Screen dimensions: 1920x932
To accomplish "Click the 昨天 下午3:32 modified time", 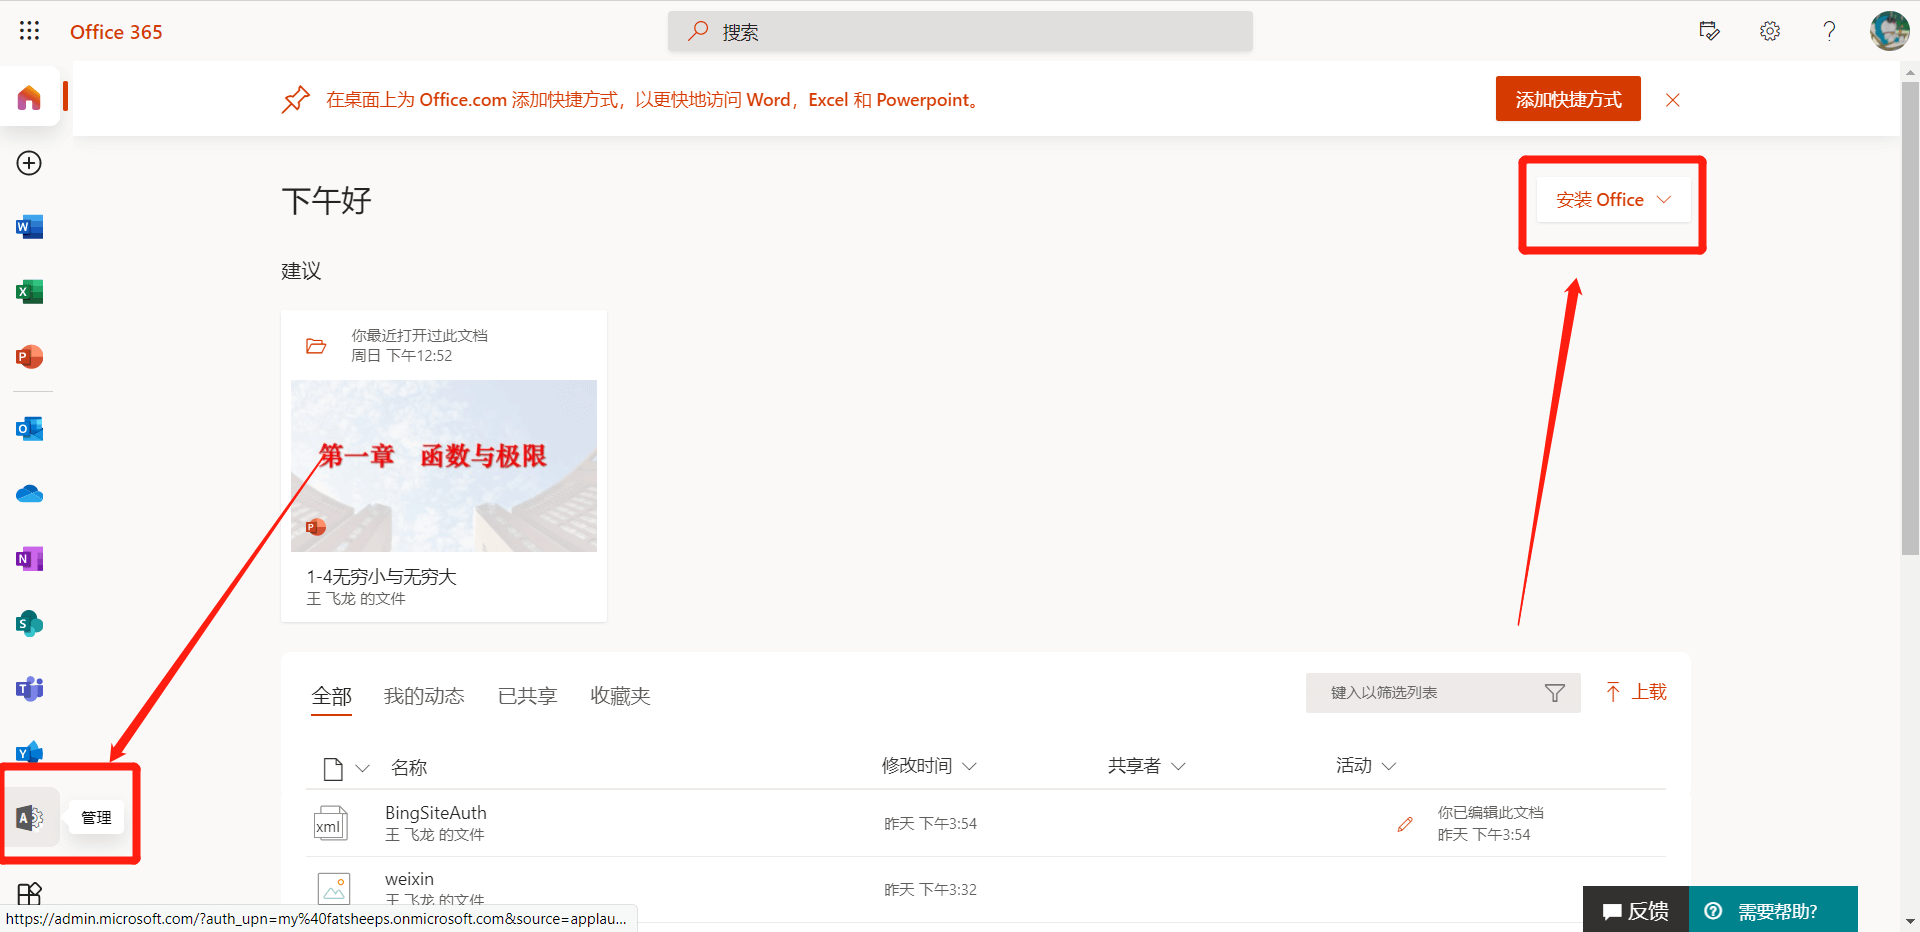I will pos(930,890).
